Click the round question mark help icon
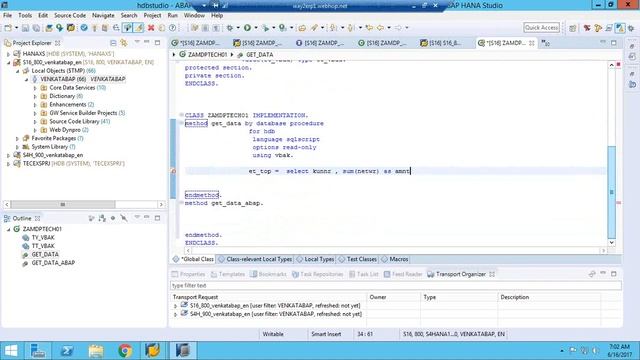The width and height of the screenshot is (640, 360). click(x=173, y=28)
